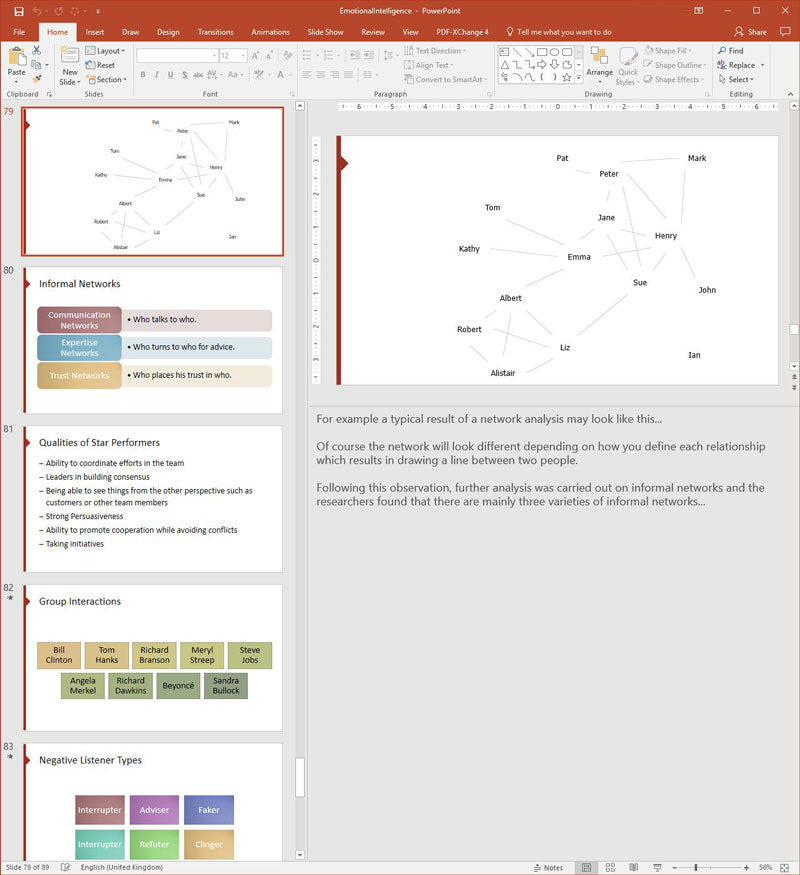The height and width of the screenshot is (875, 800).
Task: Select the text box shape in gallery
Action: 504,52
